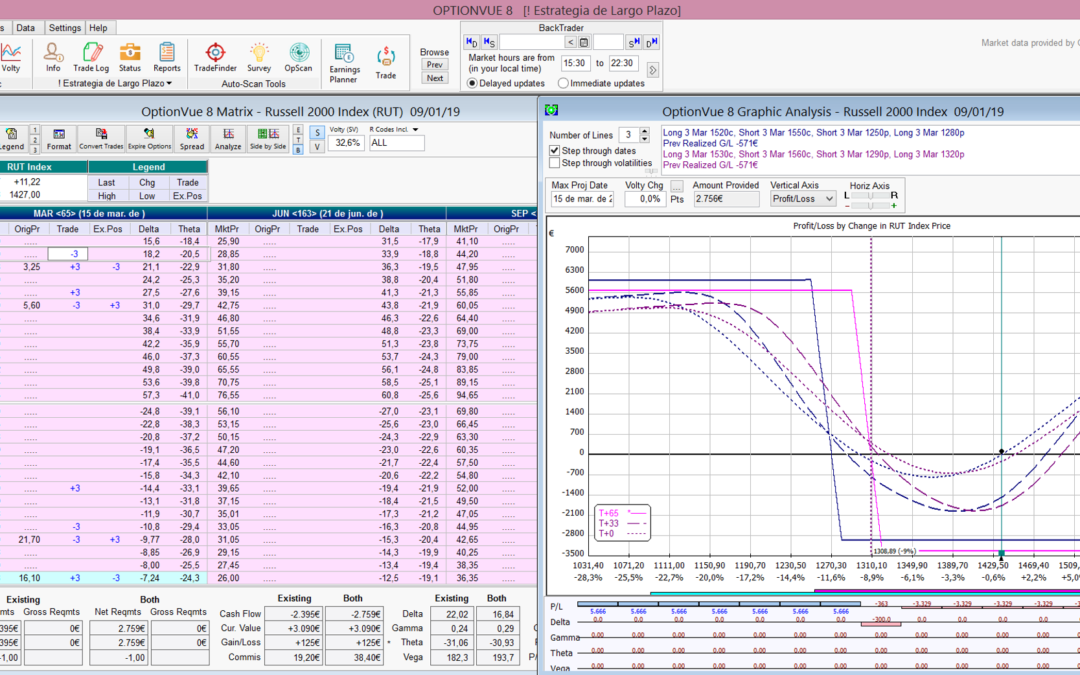The width and height of the screenshot is (1080, 675).
Task: Open the Survey scan tool
Action: tap(259, 57)
